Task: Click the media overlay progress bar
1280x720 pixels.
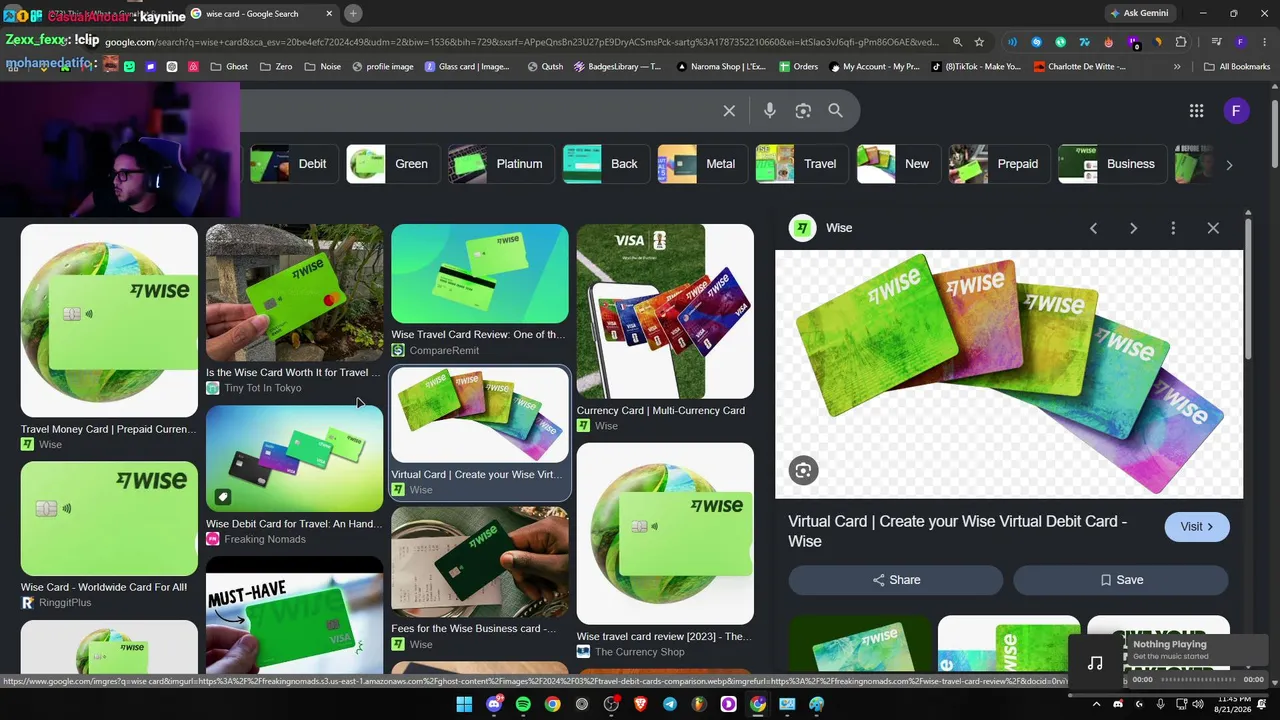Action: click(1197, 680)
